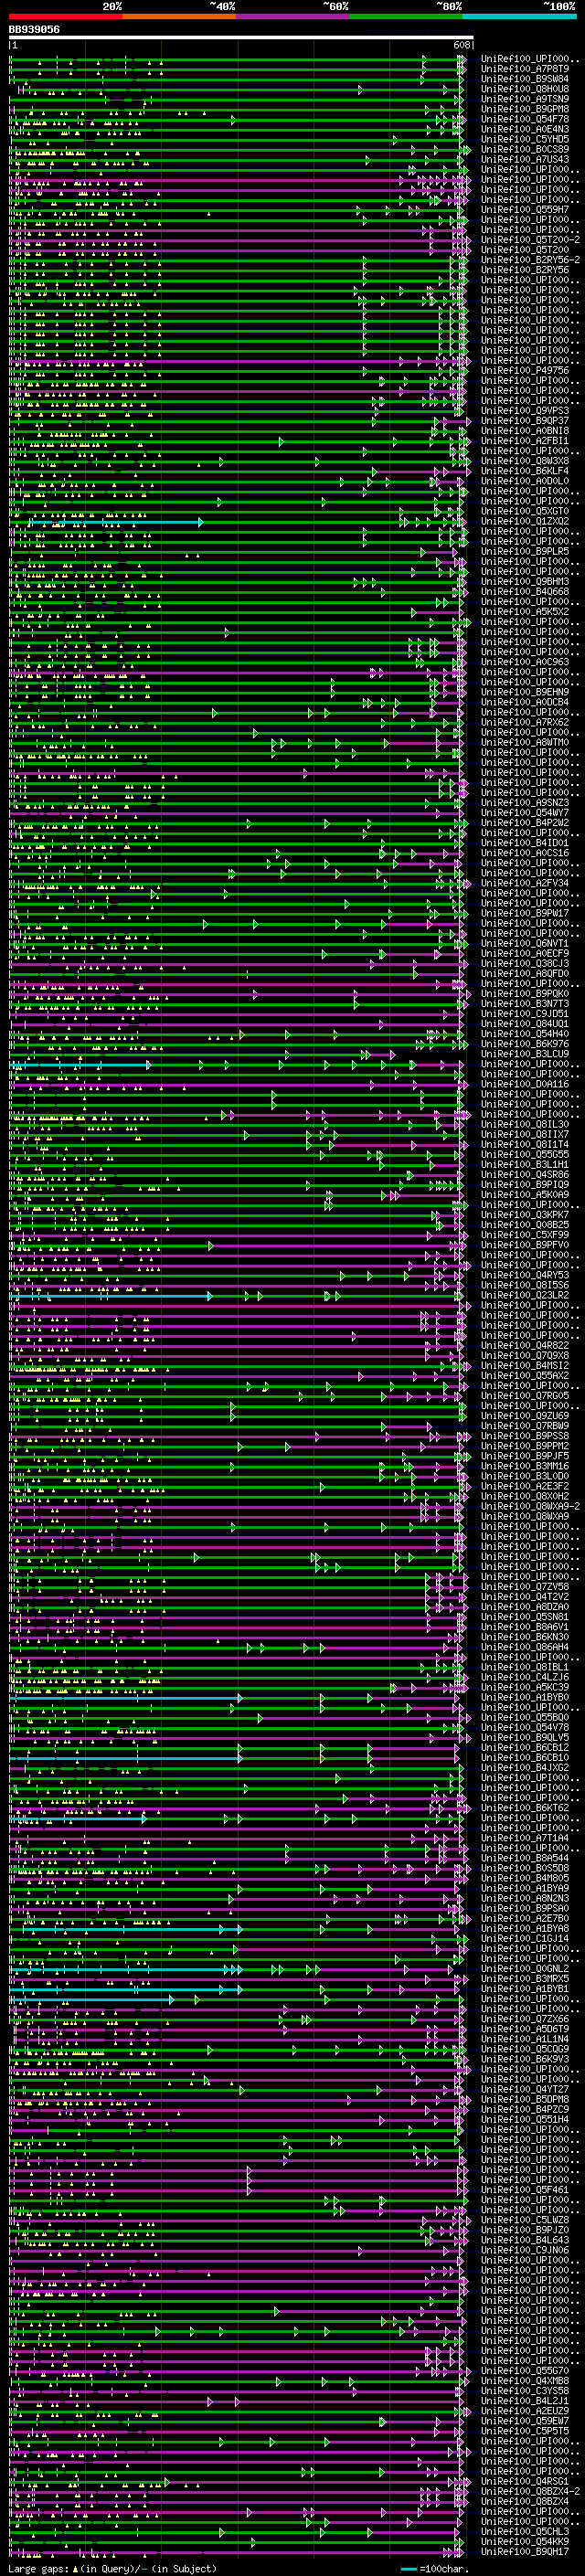This screenshot has height=2576, width=585.
Task: Select the UniRef100_A0E4N3 label
Action: [x=525, y=129]
